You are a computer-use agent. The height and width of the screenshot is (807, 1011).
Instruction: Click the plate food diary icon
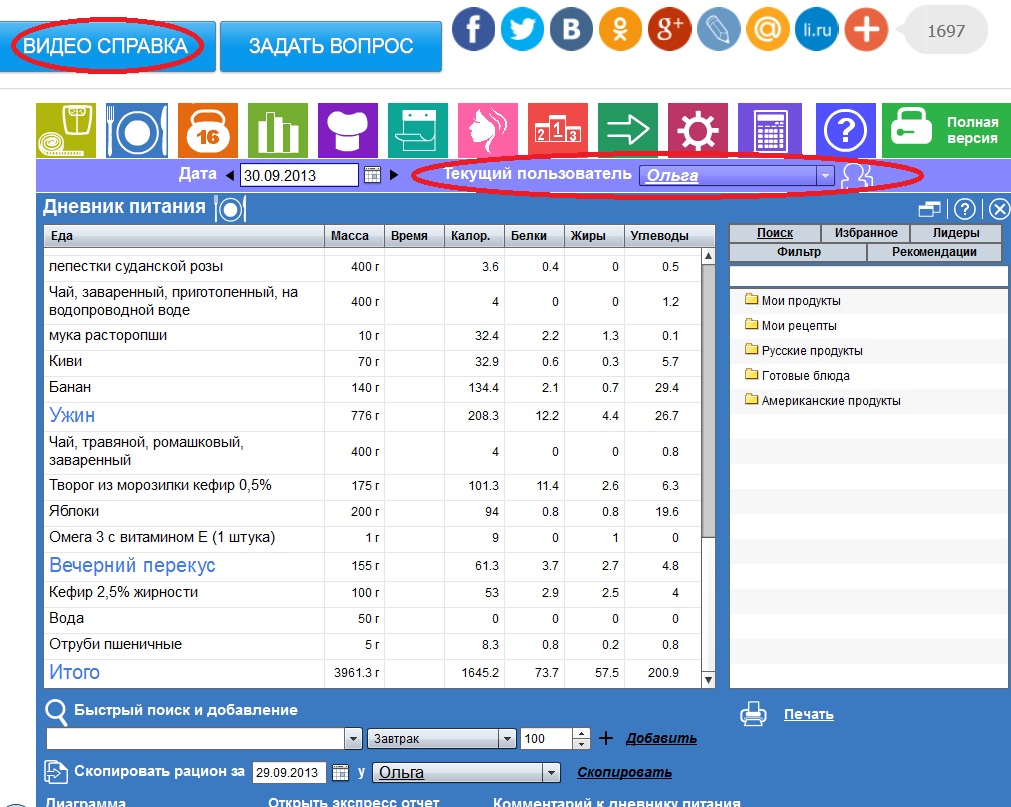click(137, 130)
